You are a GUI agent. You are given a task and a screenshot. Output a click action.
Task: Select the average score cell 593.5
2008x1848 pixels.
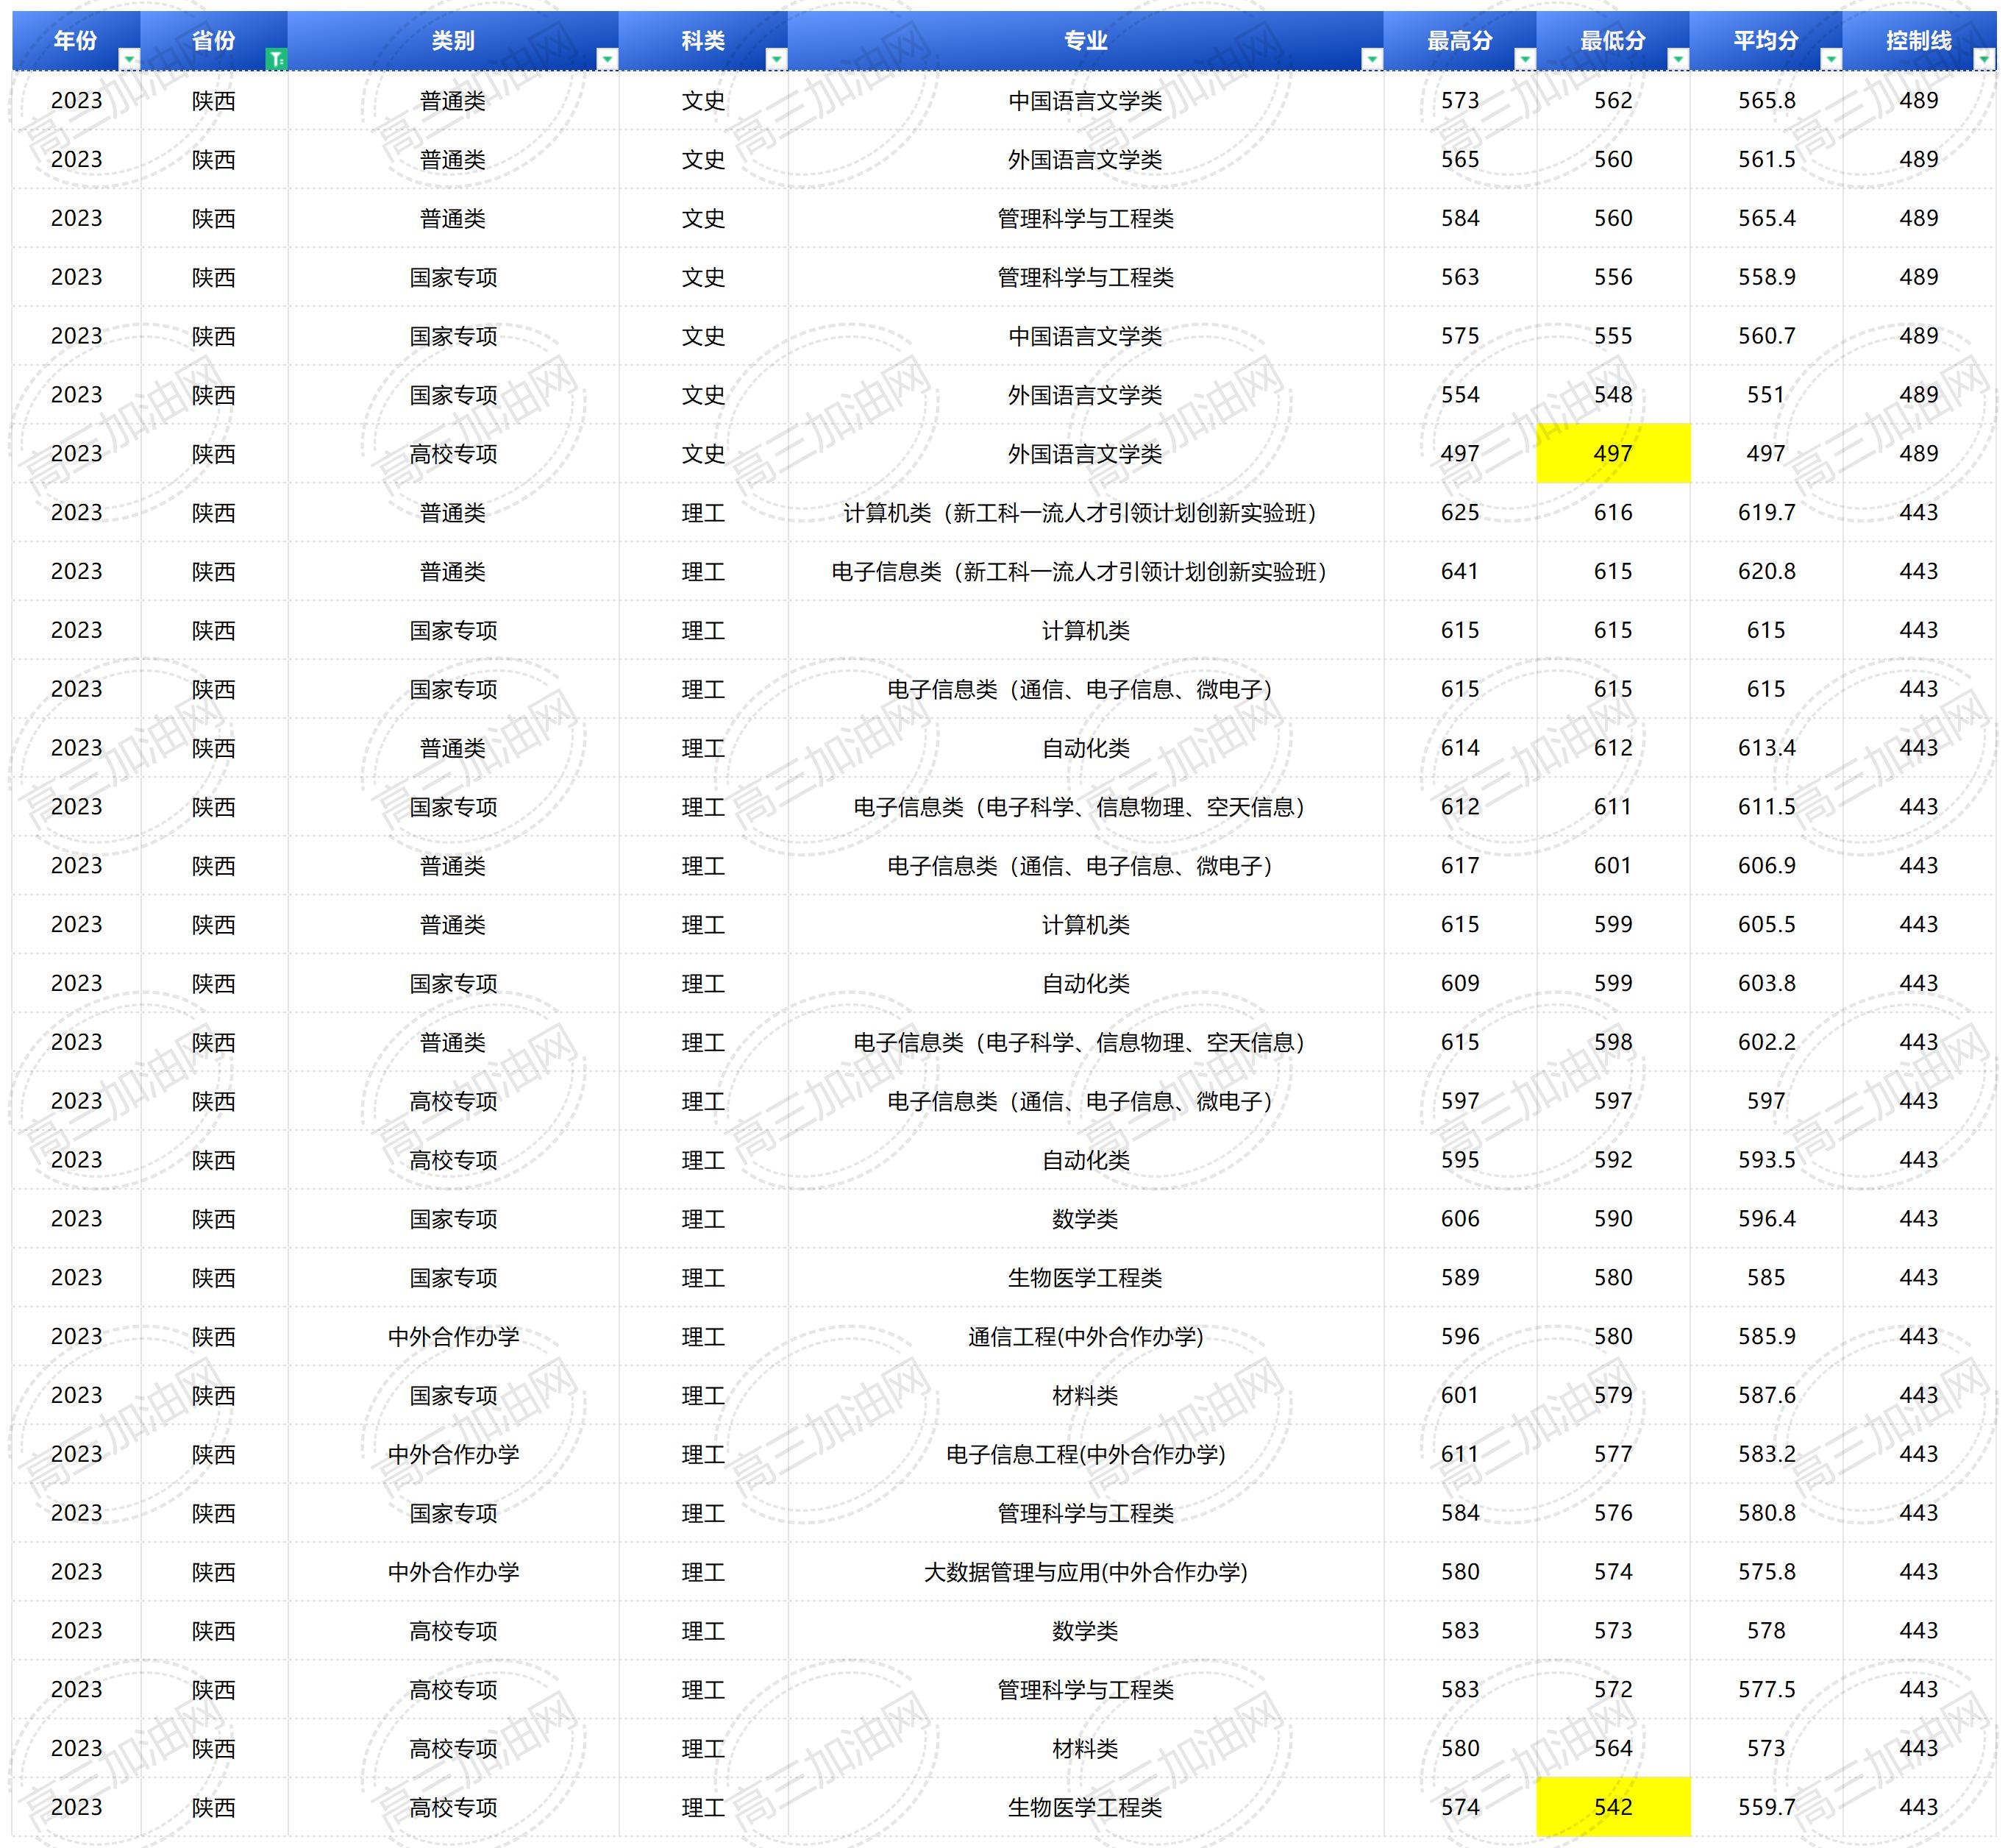click(1766, 1160)
